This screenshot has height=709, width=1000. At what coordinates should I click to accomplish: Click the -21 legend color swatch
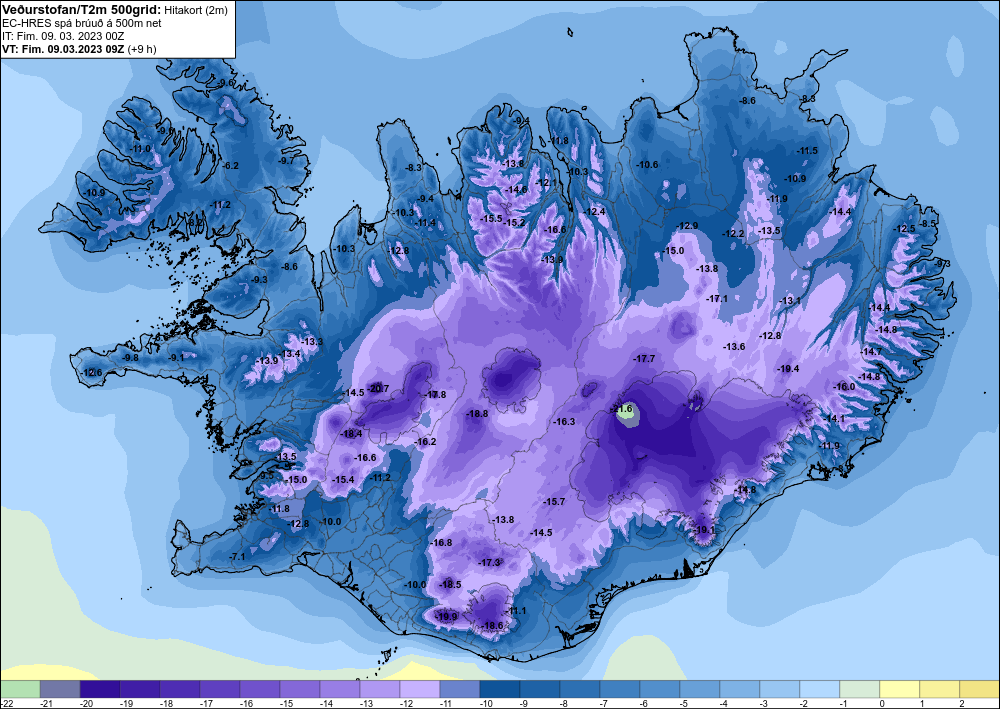click(x=60, y=689)
